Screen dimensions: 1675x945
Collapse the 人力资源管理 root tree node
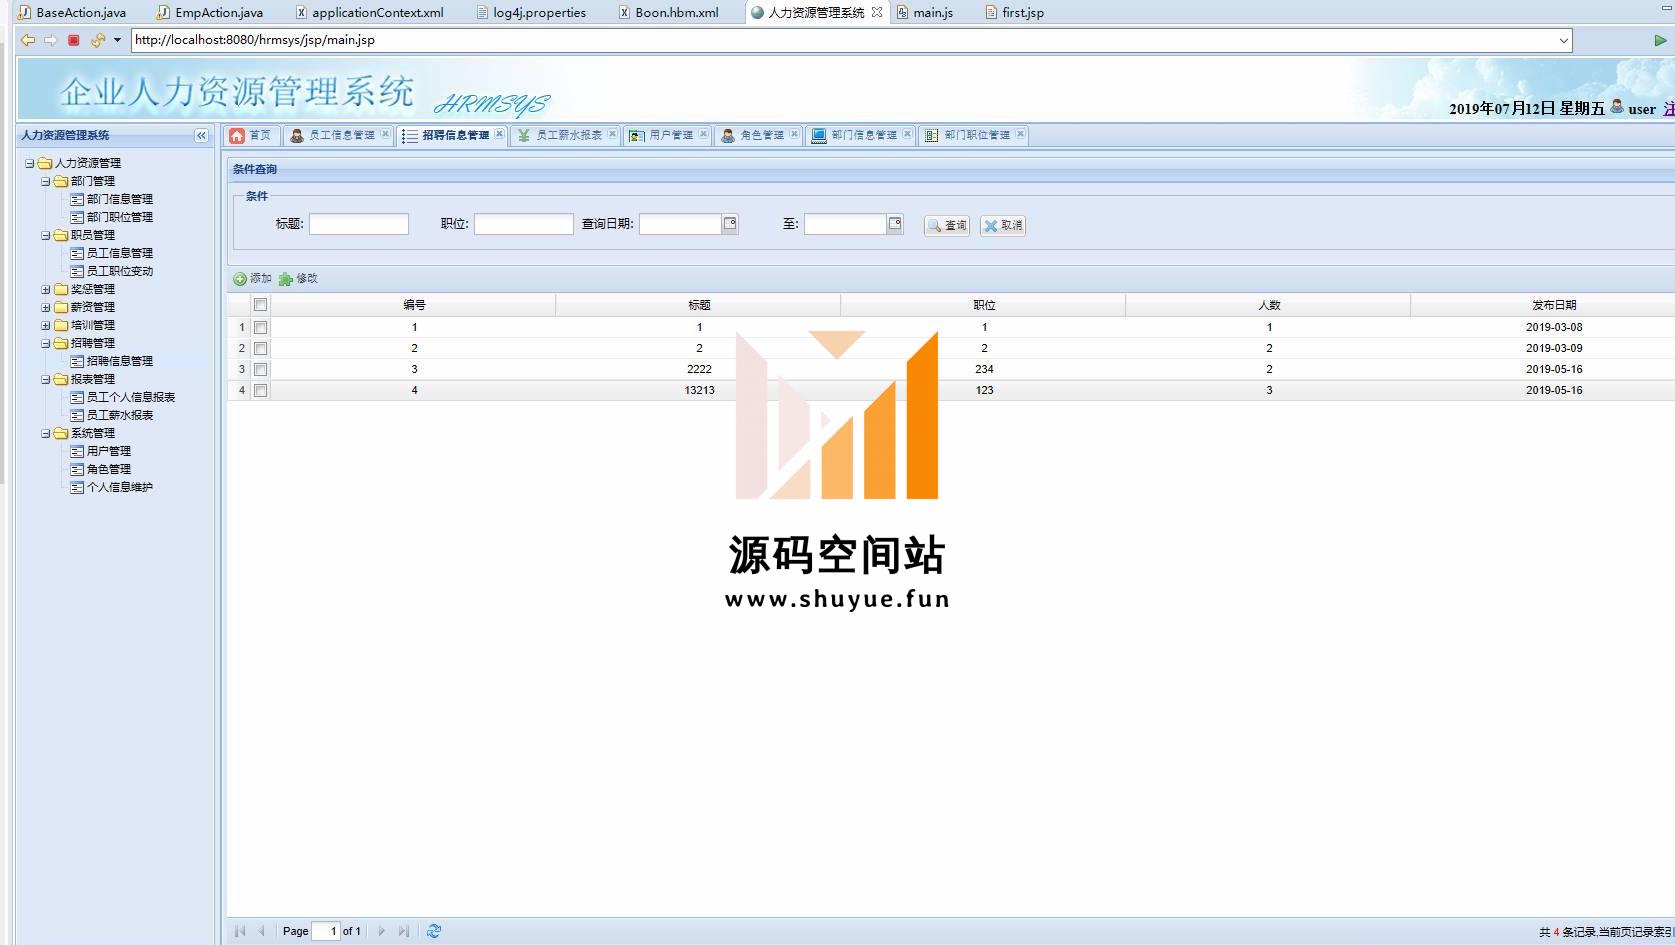point(30,163)
